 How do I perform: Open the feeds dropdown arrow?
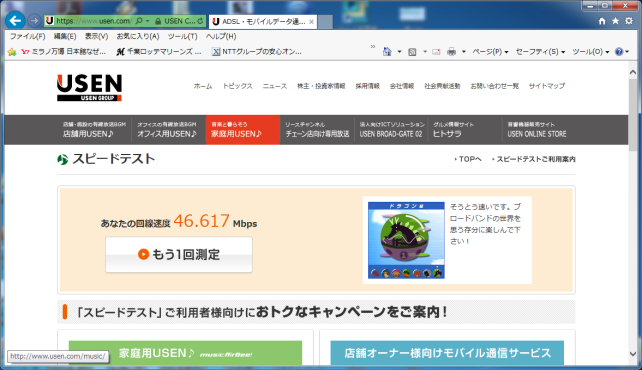pos(425,52)
